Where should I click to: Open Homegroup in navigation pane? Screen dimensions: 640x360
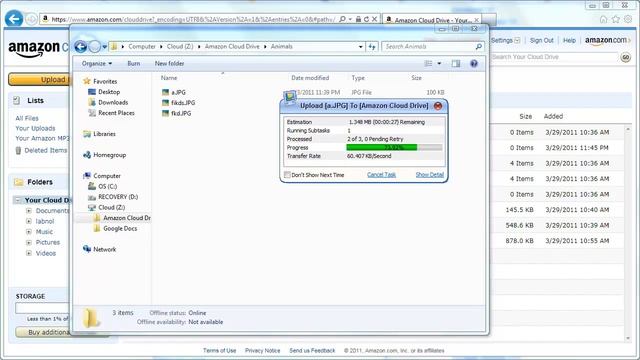104,155
